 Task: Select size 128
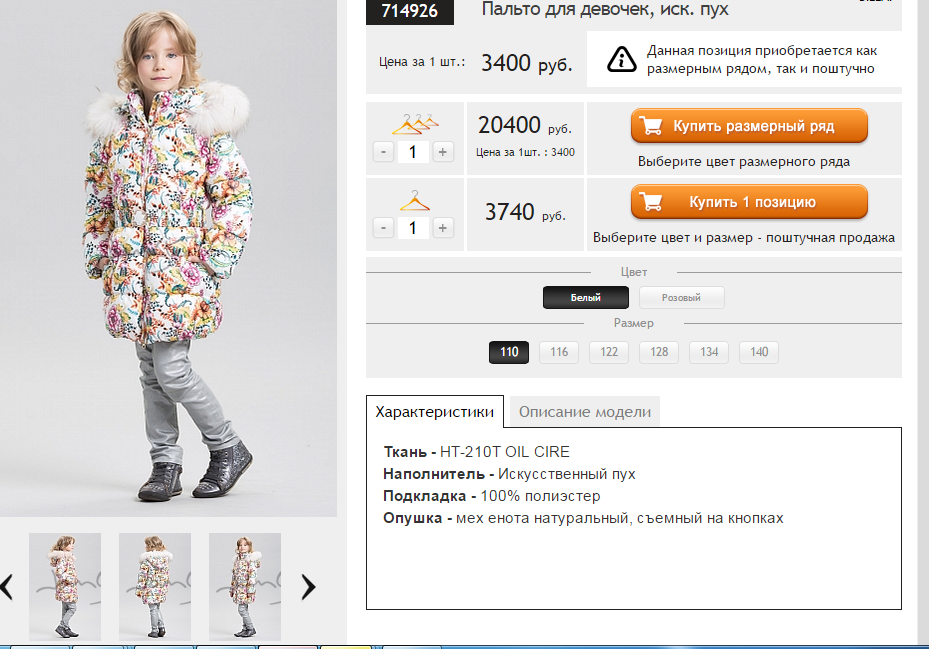[x=659, y=352]
